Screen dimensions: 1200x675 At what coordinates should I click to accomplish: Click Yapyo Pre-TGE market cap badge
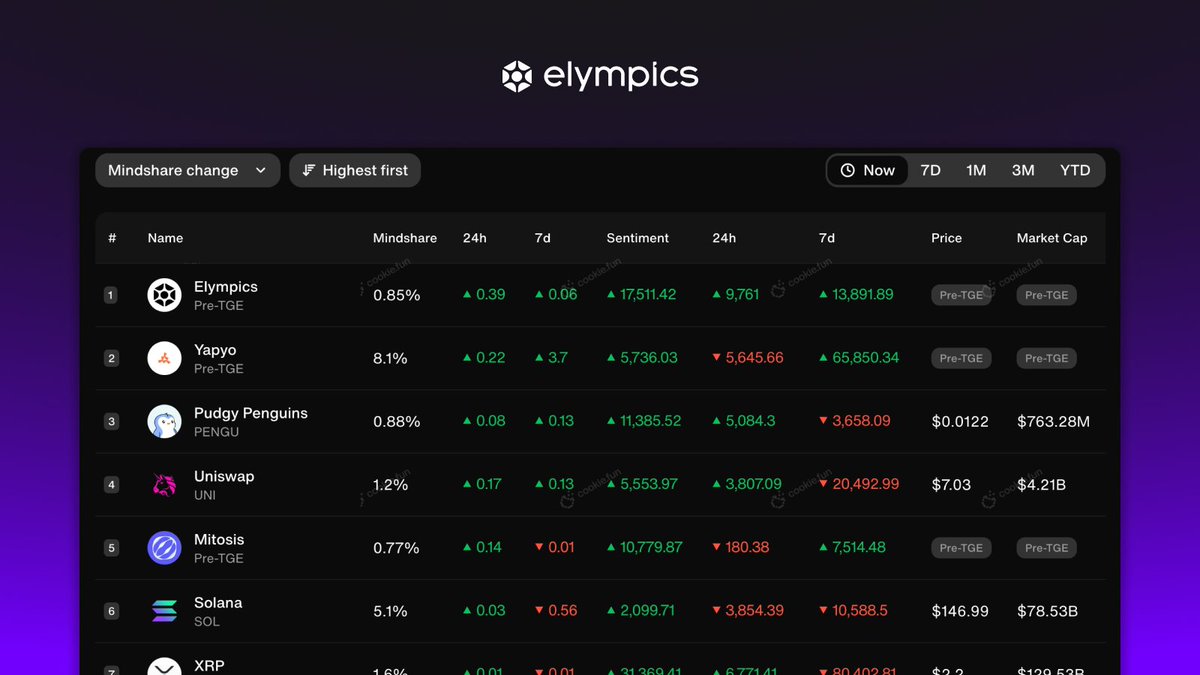coord(1047,358)
